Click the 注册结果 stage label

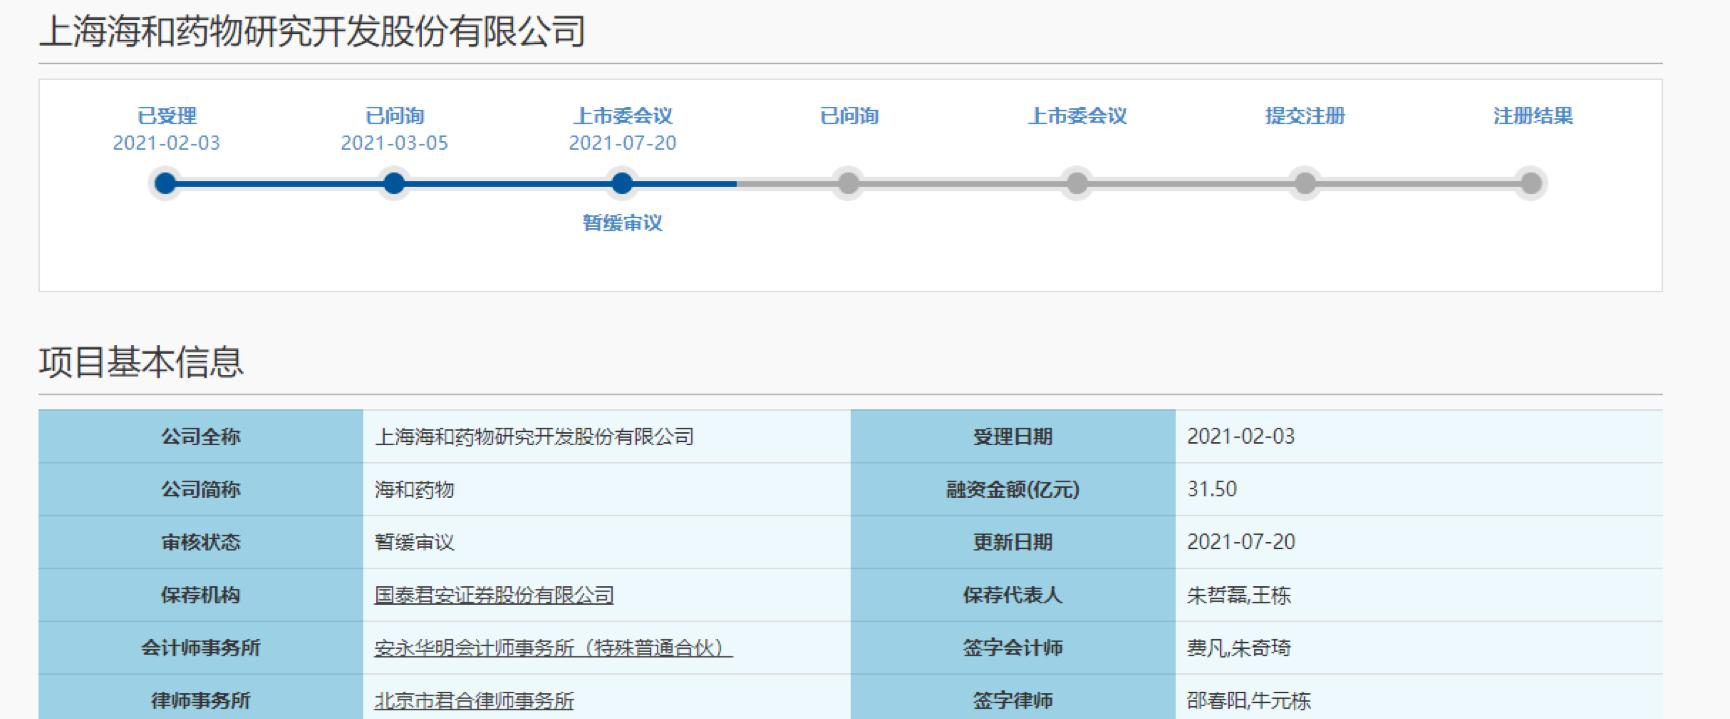click(x=1533, y=116)
